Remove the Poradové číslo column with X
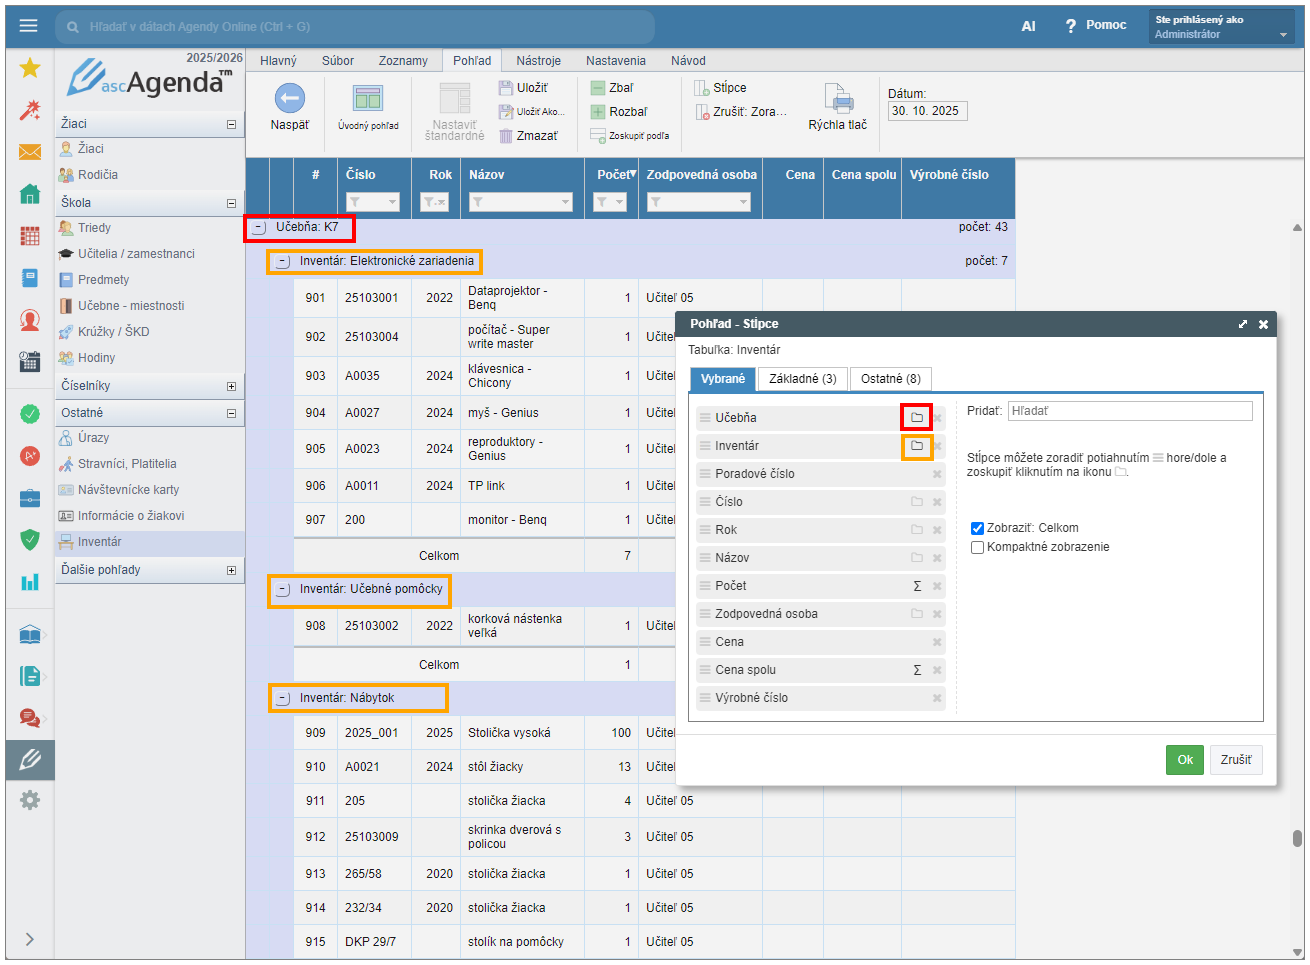This screenshot has height=965, width=1310. tap(937, 474)
